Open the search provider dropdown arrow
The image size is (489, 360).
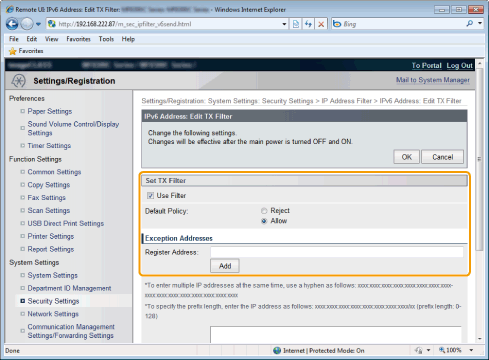tap(480, 24)
